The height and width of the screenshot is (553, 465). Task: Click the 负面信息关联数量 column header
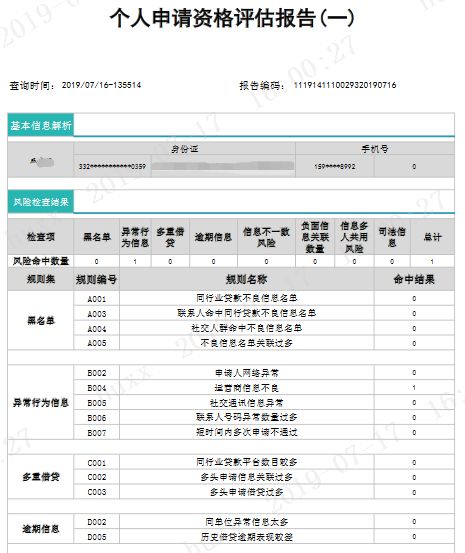pyautogui.click(x=315, y=237)
